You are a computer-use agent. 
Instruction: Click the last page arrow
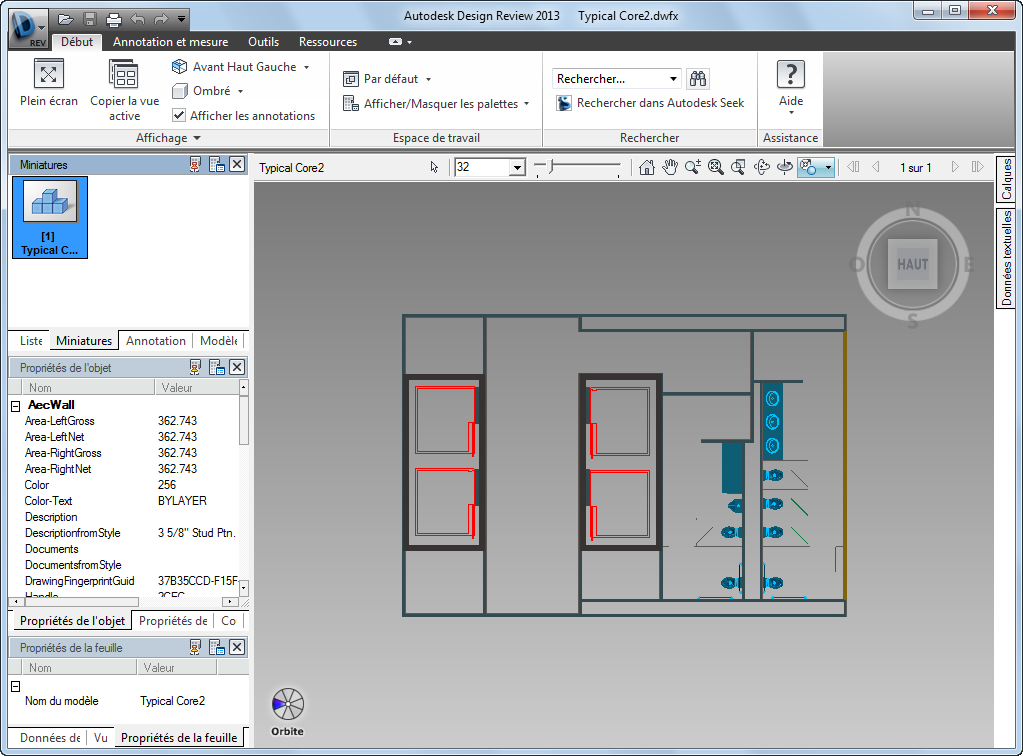977,167
